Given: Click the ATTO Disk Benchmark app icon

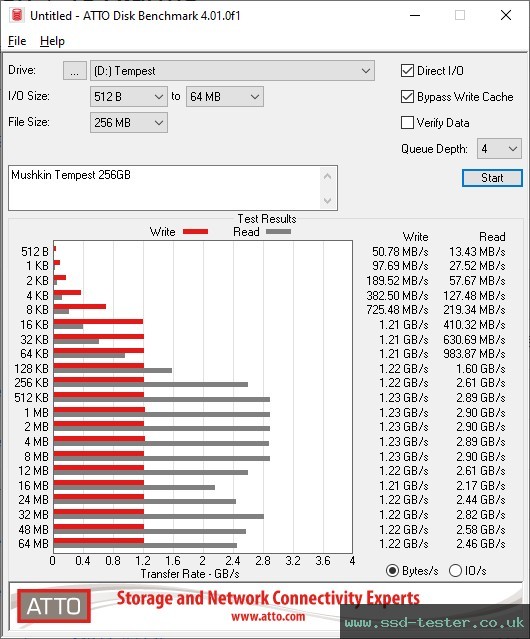Looking at the screenshot, I should 17,15.
